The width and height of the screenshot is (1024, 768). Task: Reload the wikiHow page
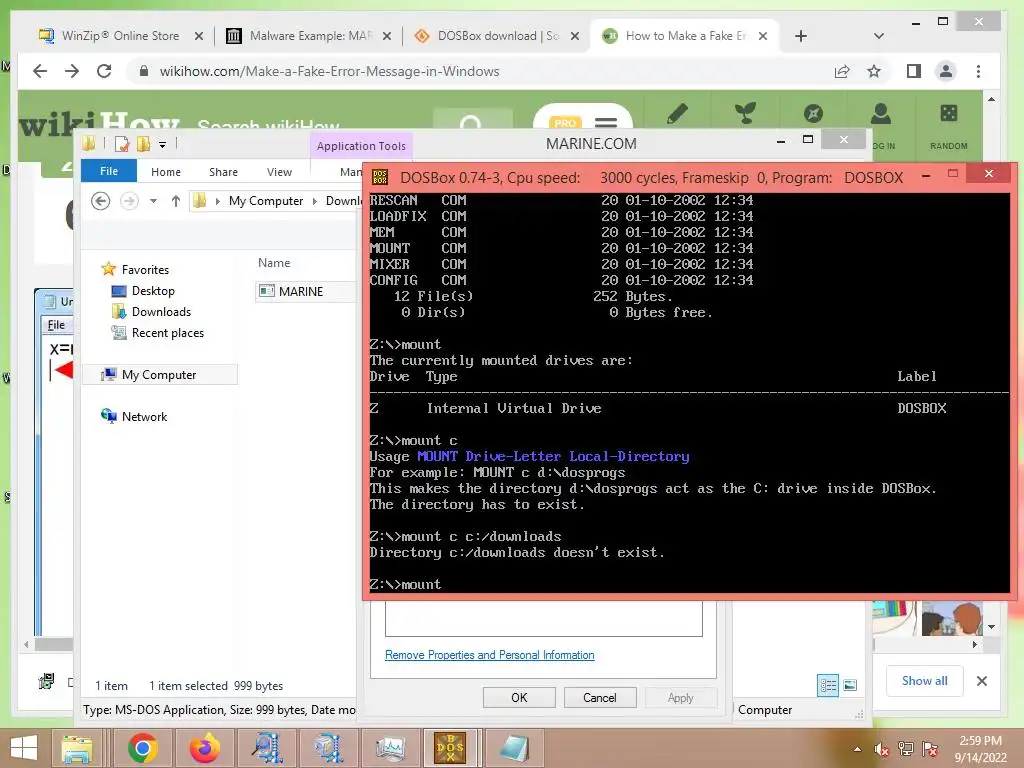[104, 71]
